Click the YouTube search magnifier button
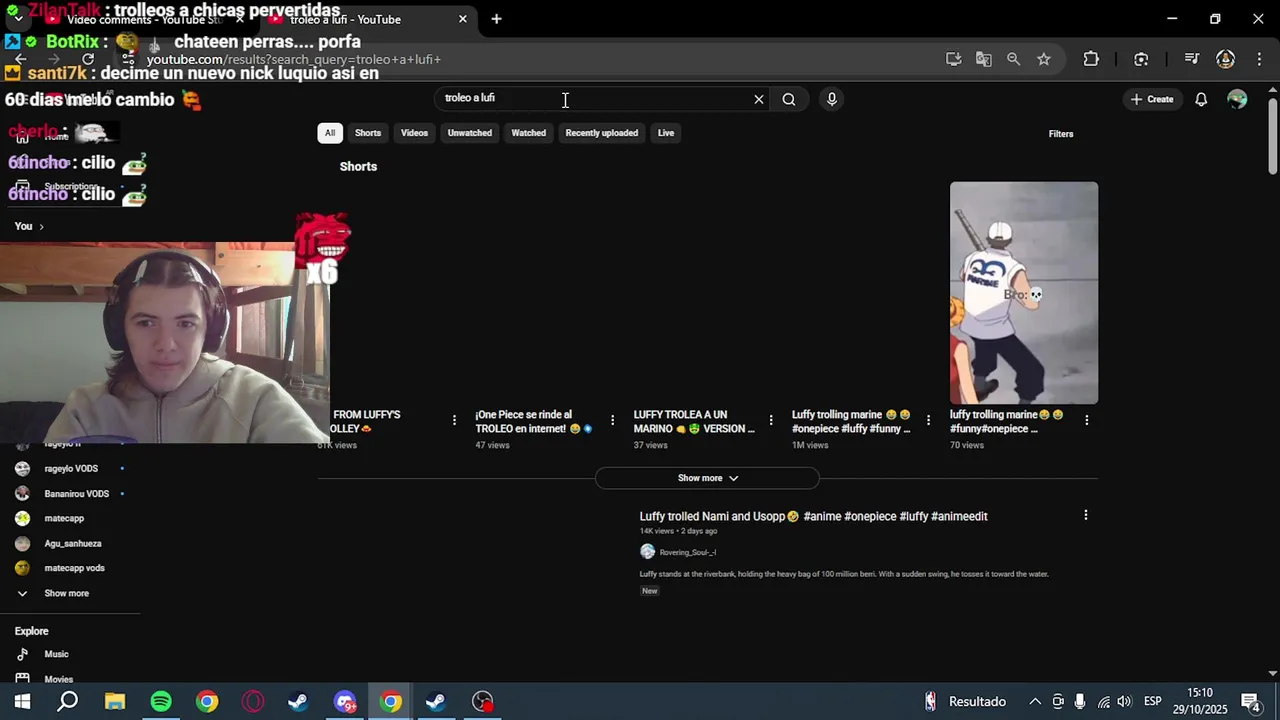The image size is (1280, 720). tap(789, 99)
